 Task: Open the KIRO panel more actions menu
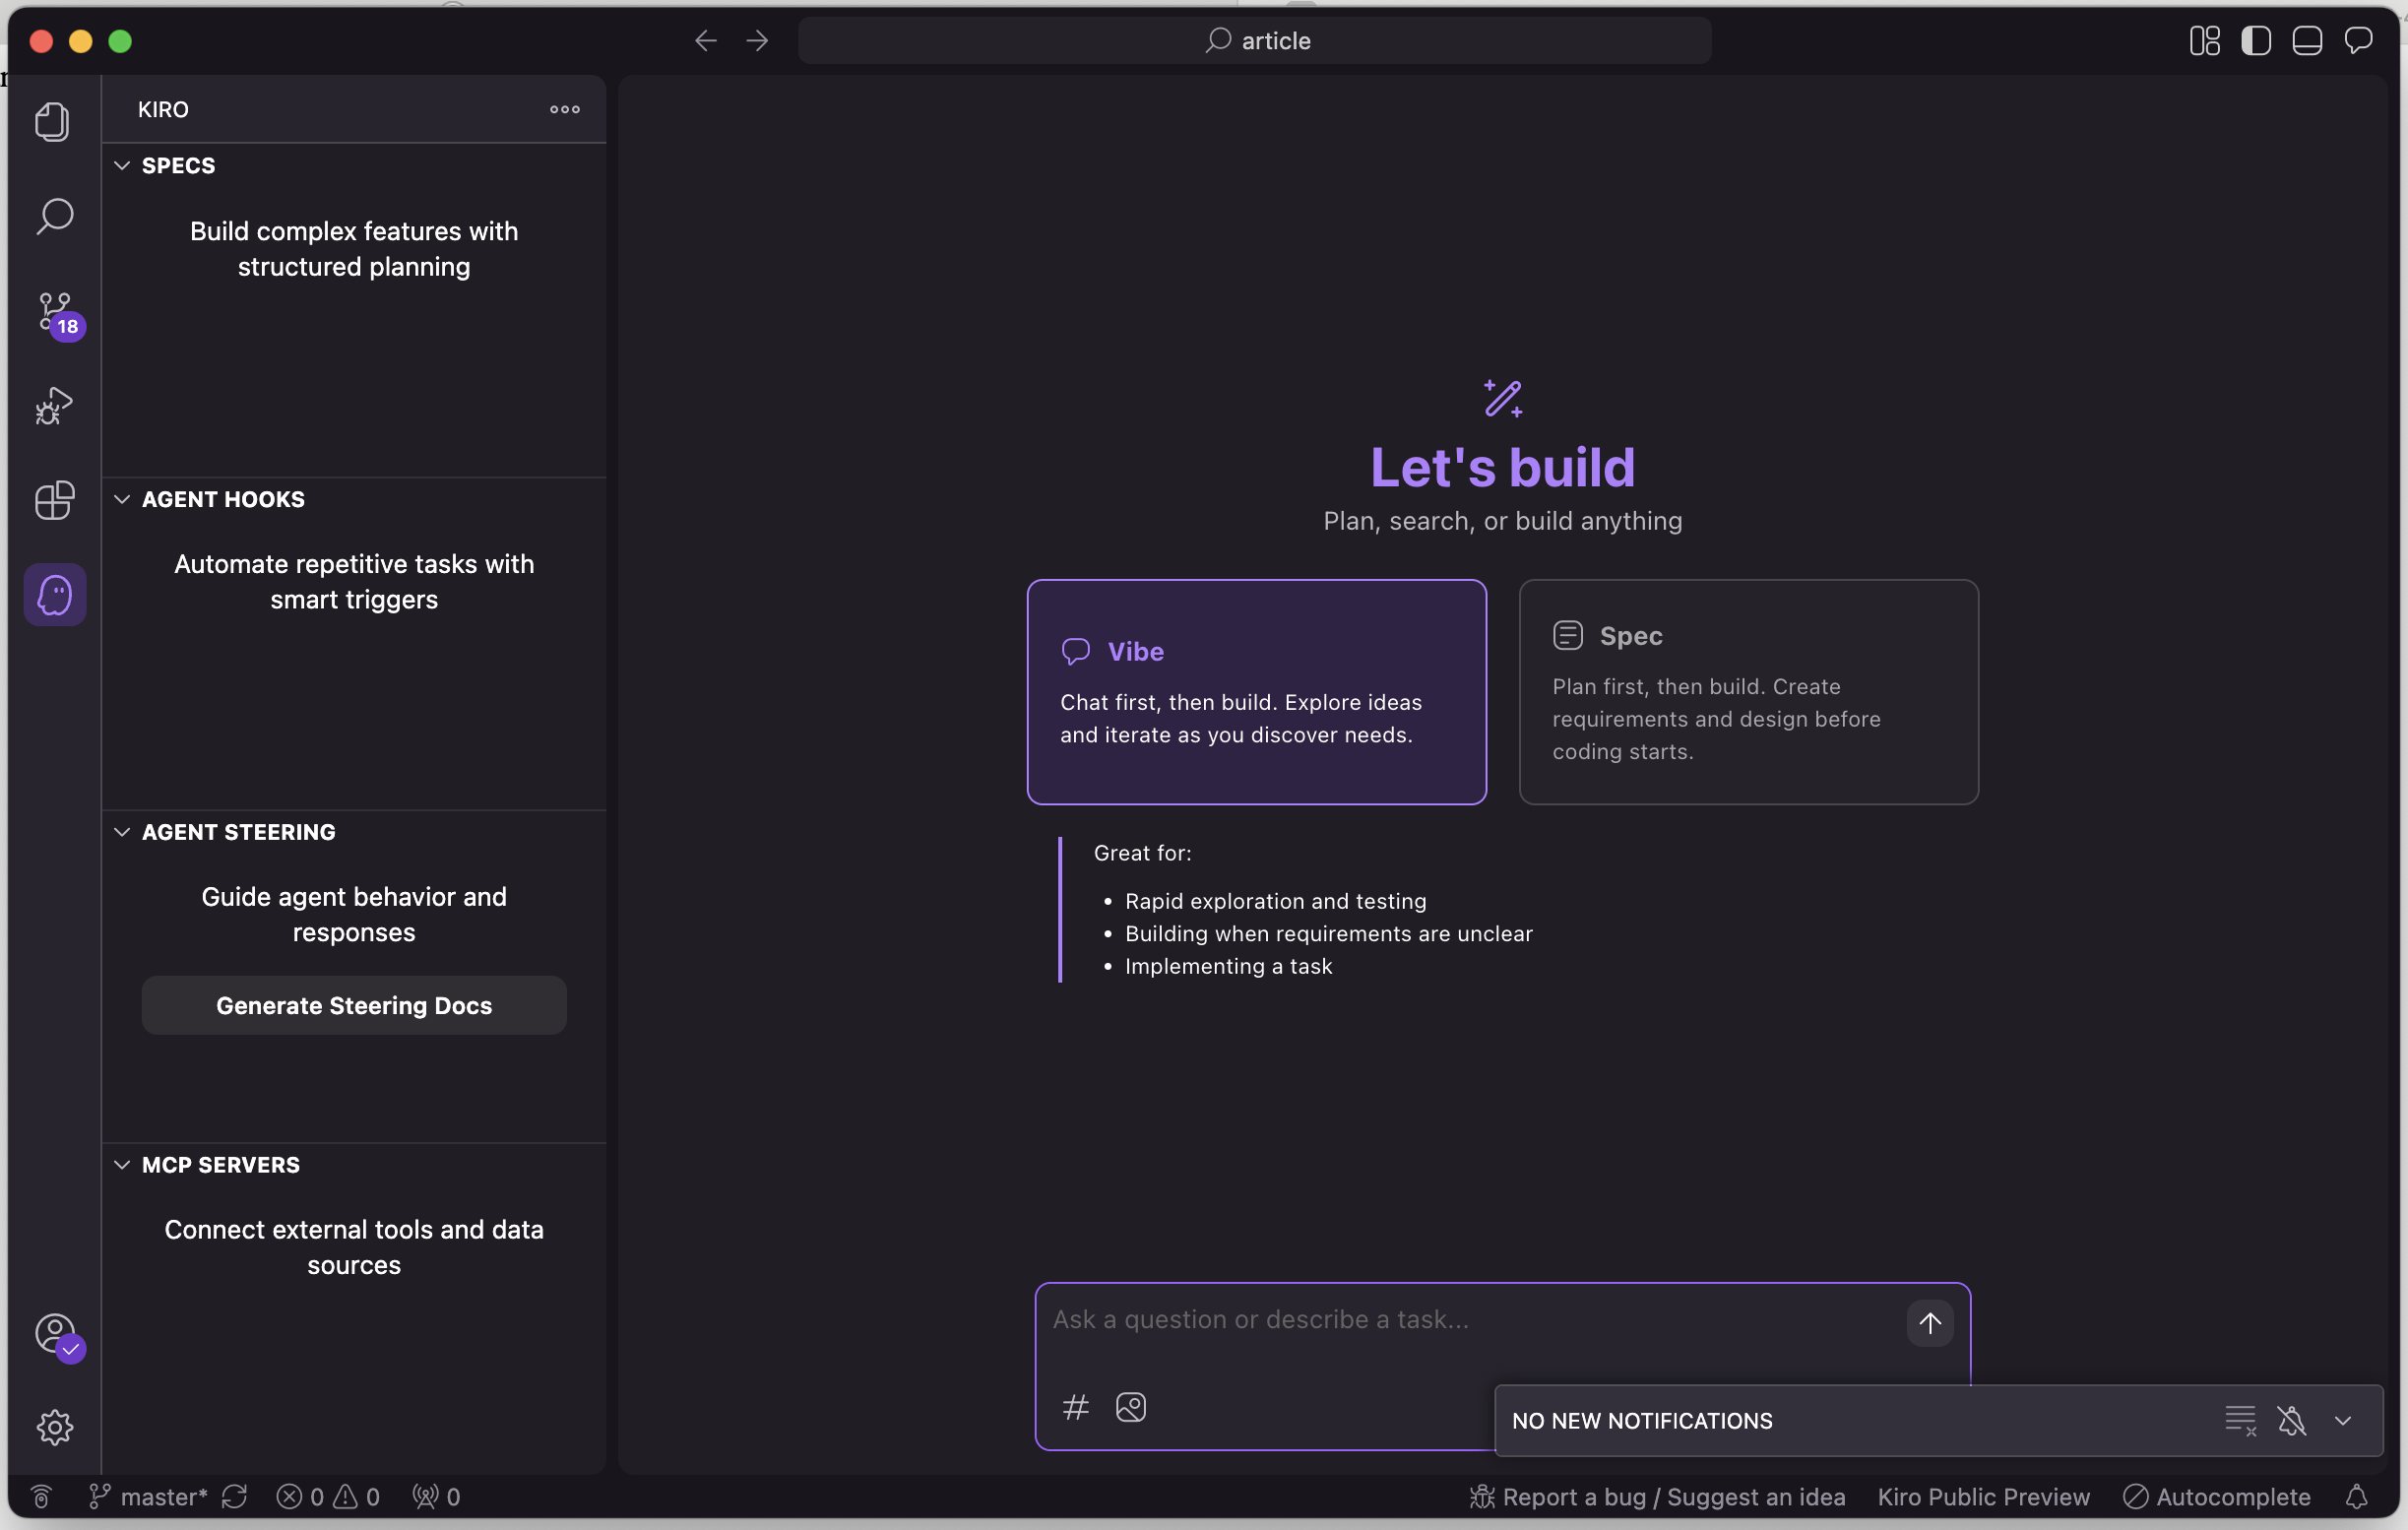click(565, 109)
